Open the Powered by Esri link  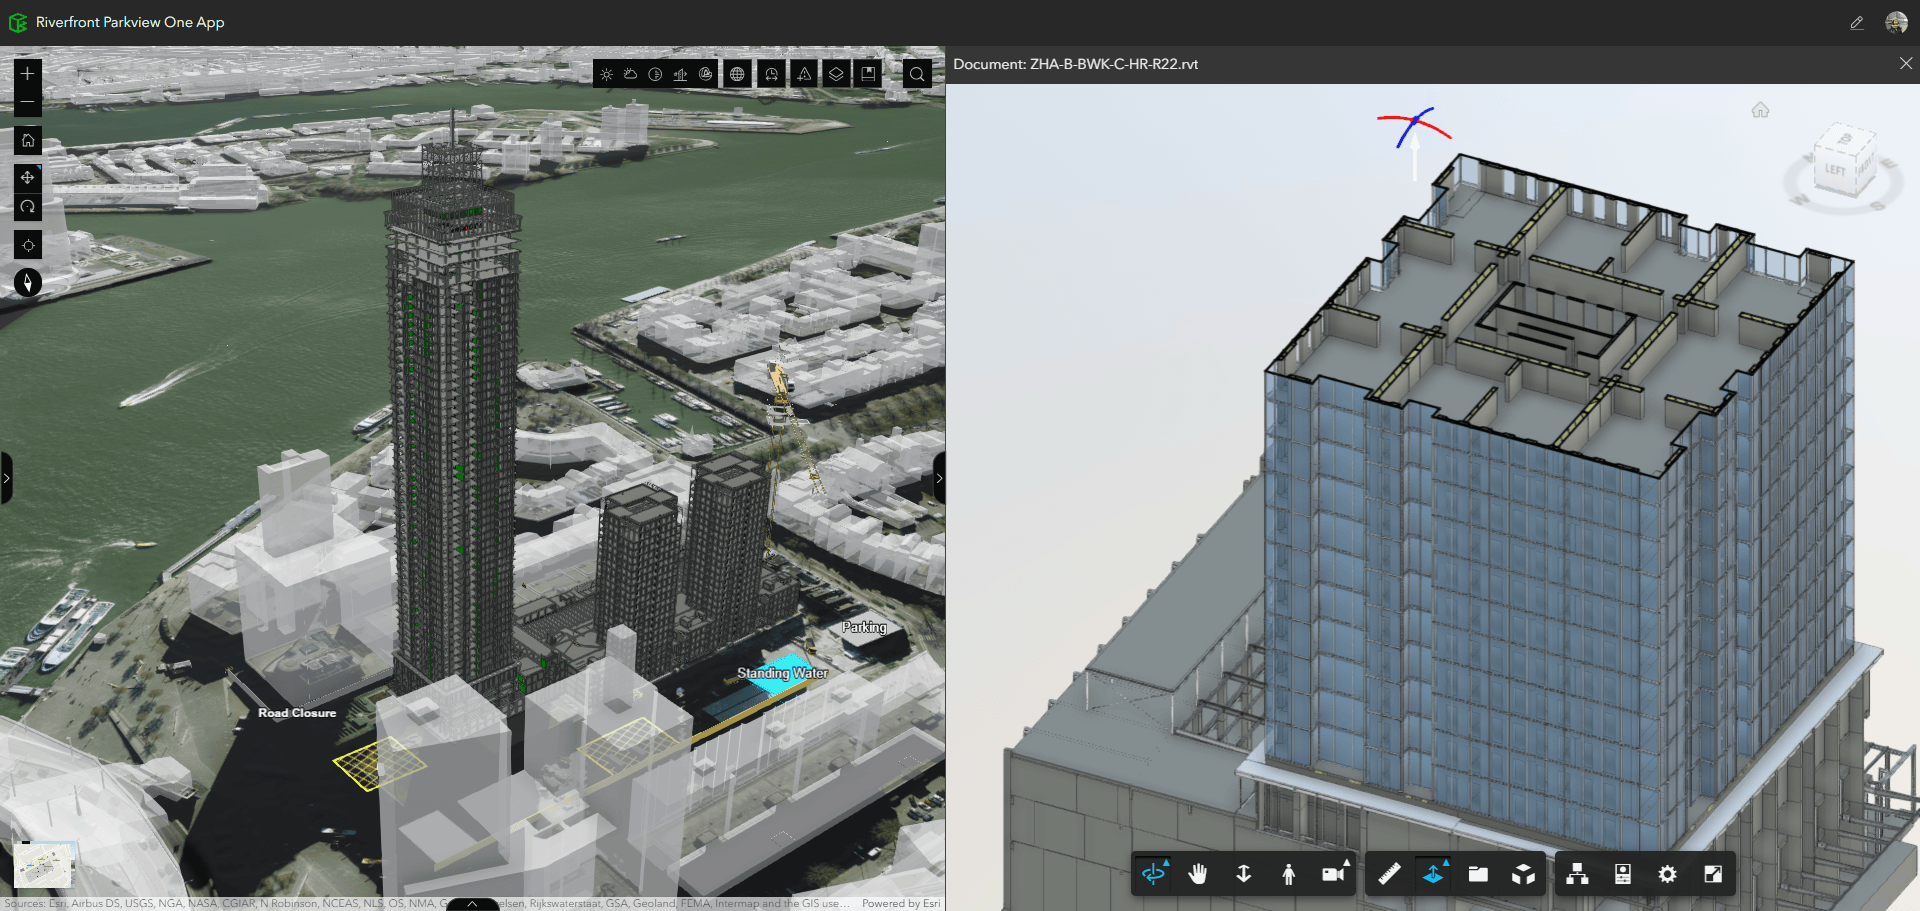[898, 903]
